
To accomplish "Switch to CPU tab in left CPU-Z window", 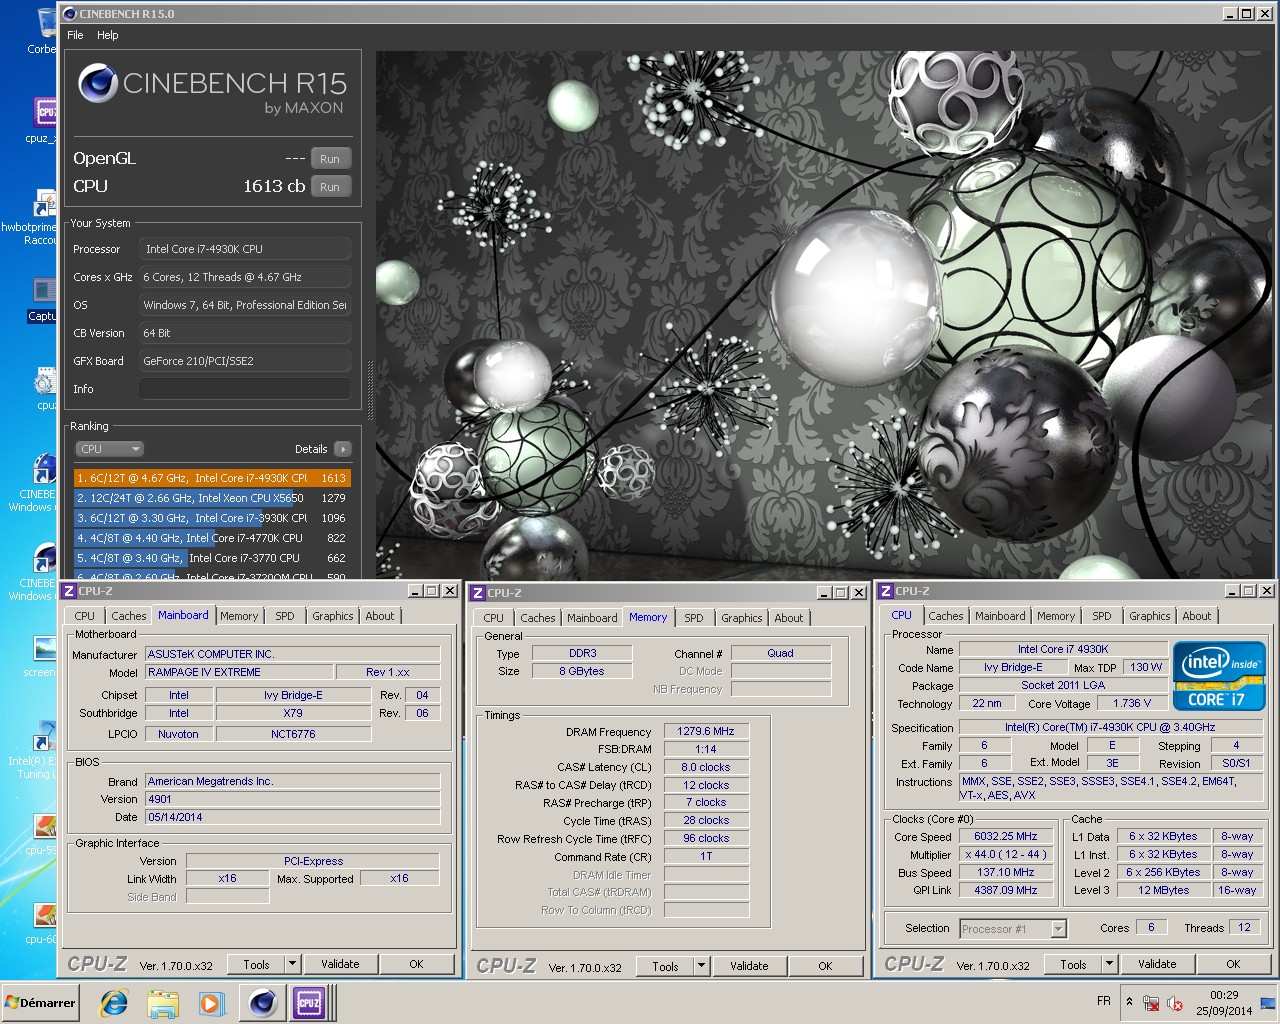I will pyautogui.click(x=84, y=616).
